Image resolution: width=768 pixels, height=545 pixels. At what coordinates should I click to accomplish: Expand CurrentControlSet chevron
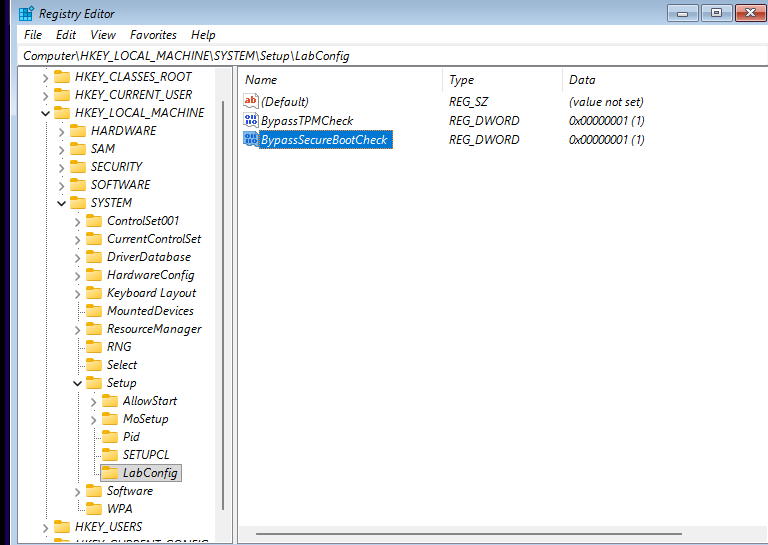point(77,240)
